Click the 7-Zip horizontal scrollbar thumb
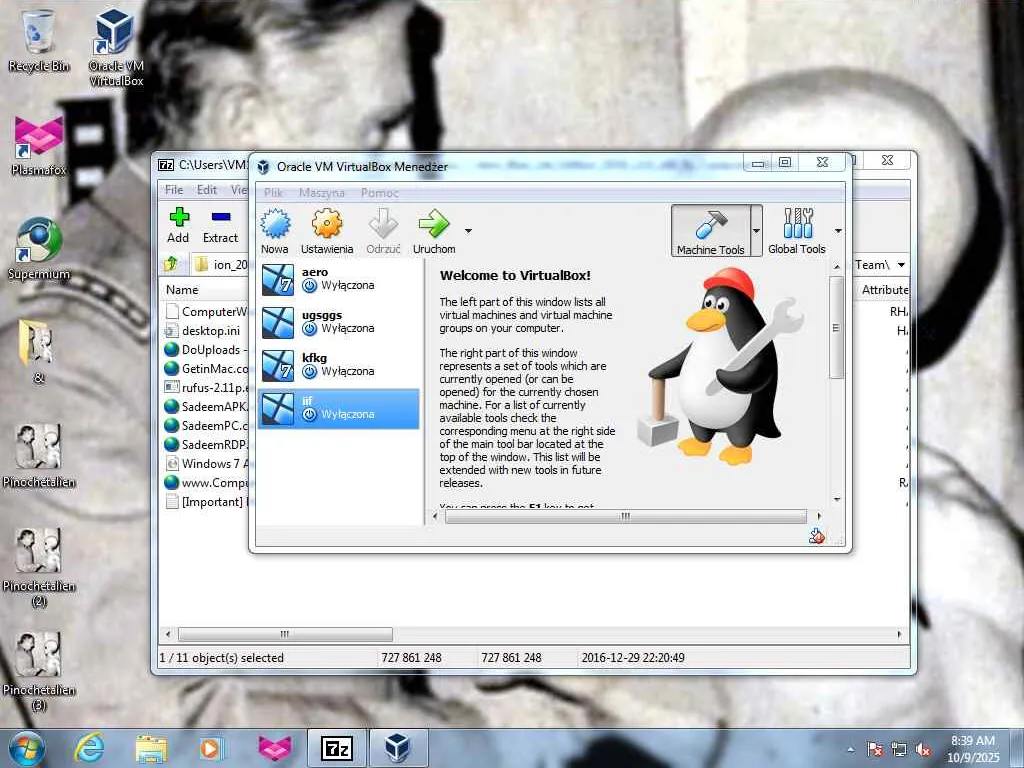Viewport: 1024px width, 768px height. click(x=285, y=634)
